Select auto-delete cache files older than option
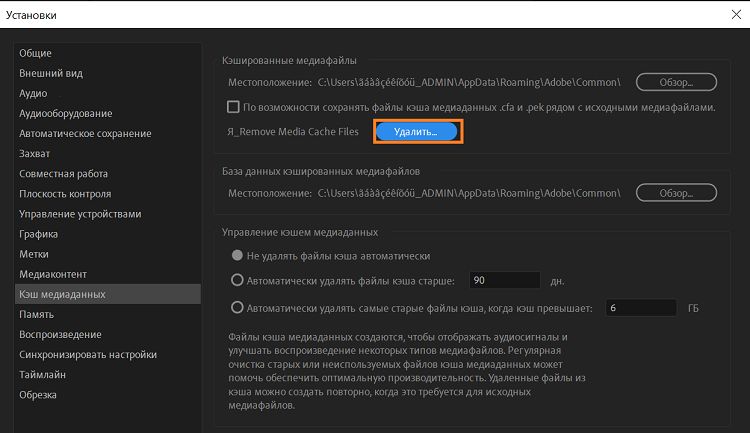Viewport: 750px width, 433px height. (x=237, y=280)
